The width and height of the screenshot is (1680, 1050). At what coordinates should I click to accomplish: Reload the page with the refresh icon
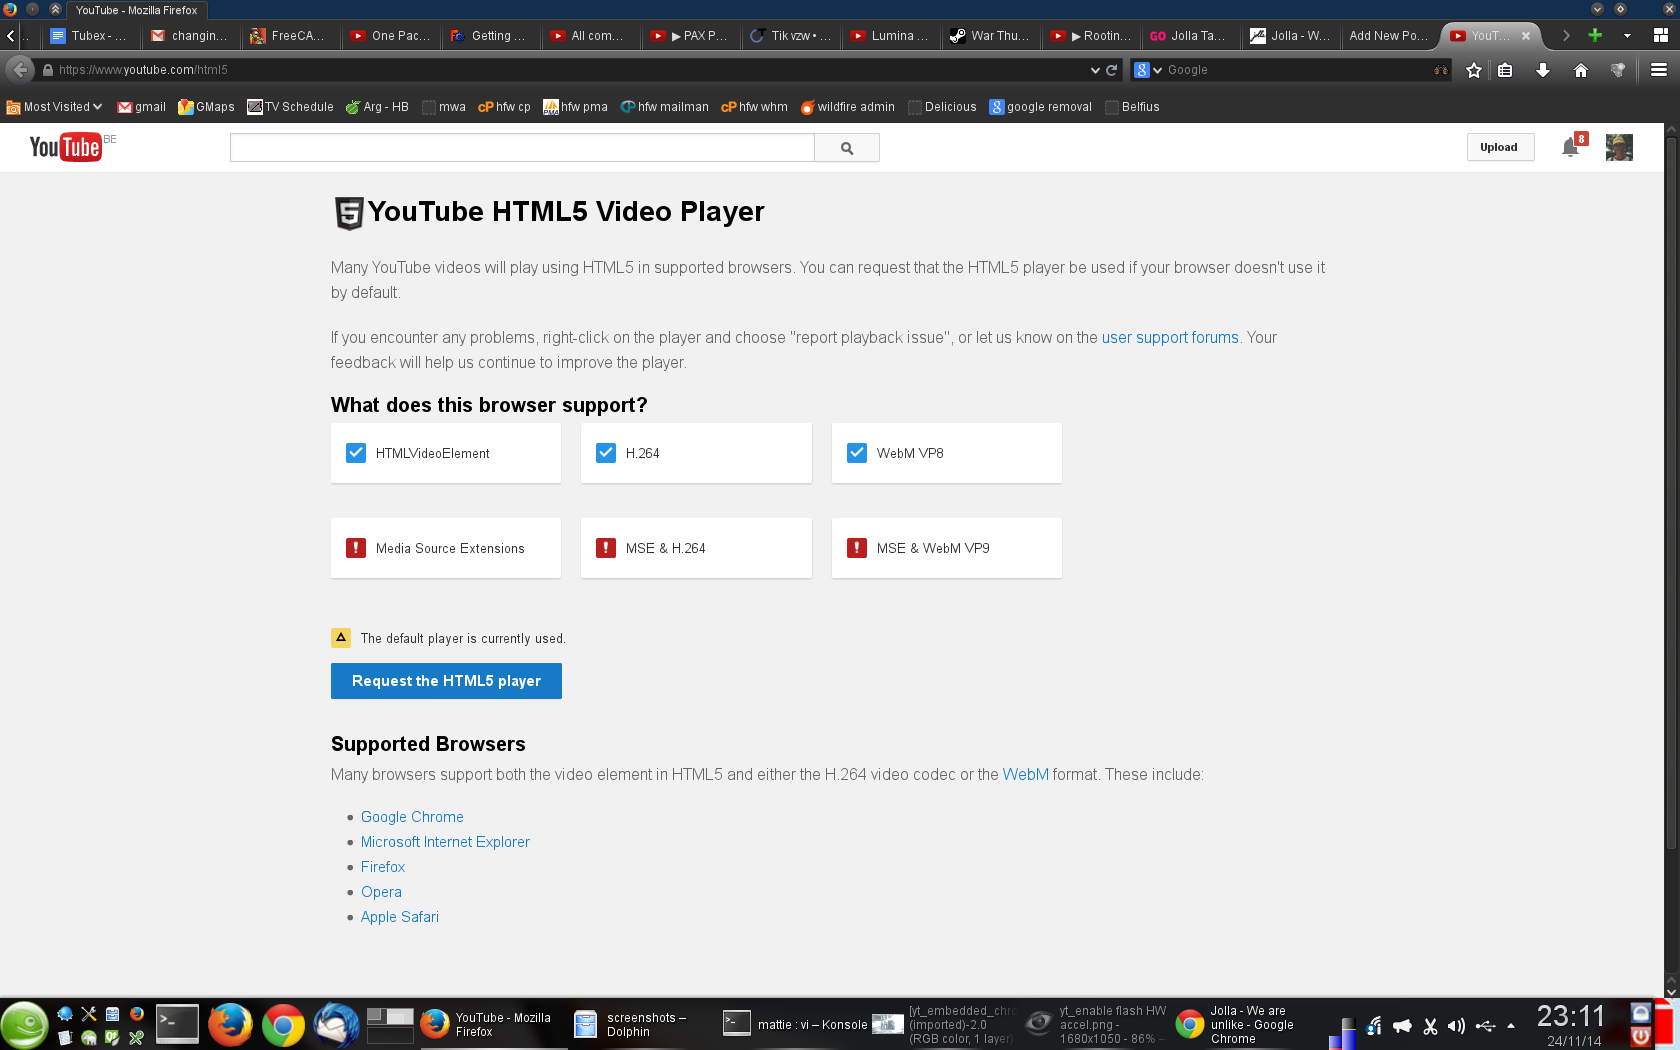(x=1111, y=70)
